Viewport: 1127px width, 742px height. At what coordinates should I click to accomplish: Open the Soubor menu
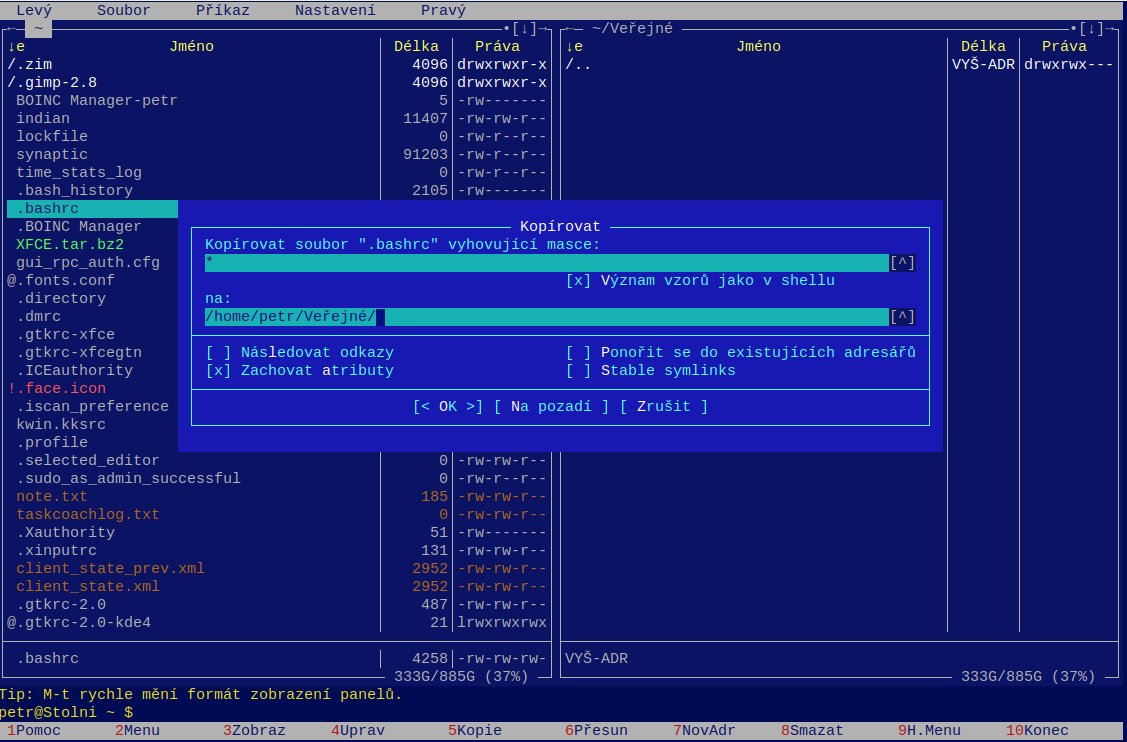coord(124,10)
